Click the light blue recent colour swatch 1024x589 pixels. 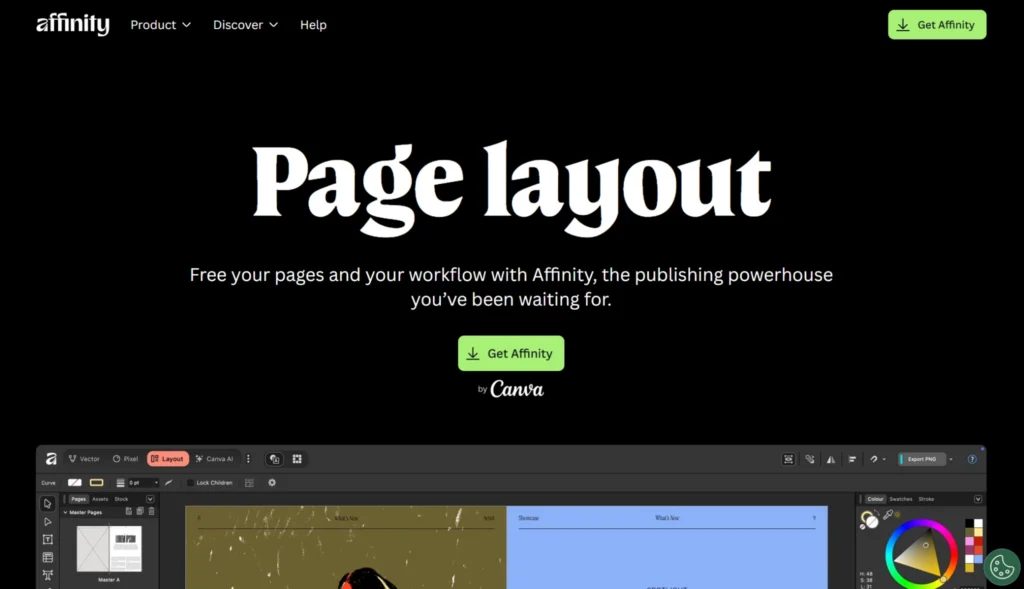(978, 559)
